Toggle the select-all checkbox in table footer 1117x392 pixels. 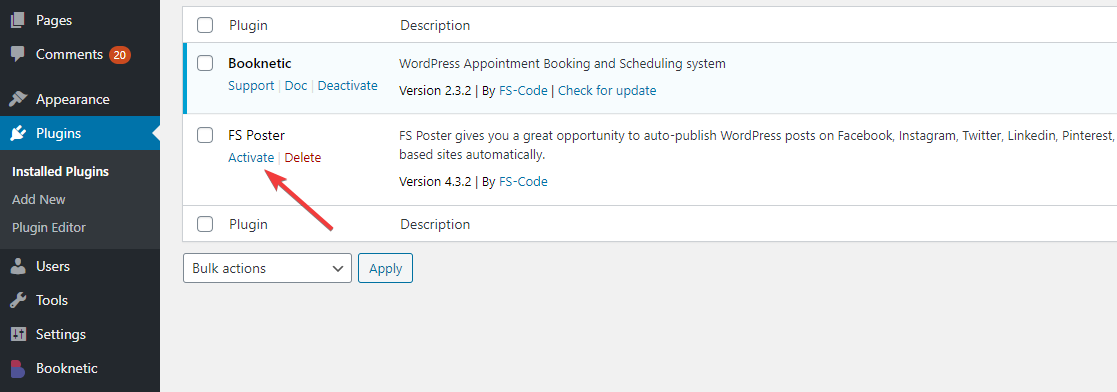205,224
